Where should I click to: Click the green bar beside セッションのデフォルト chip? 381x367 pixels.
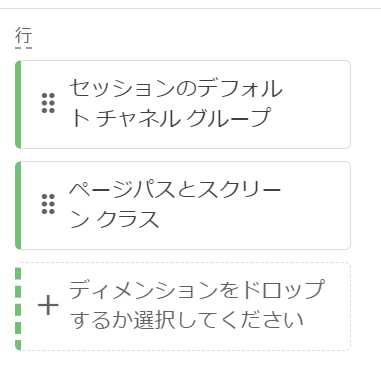click(18, 104)
